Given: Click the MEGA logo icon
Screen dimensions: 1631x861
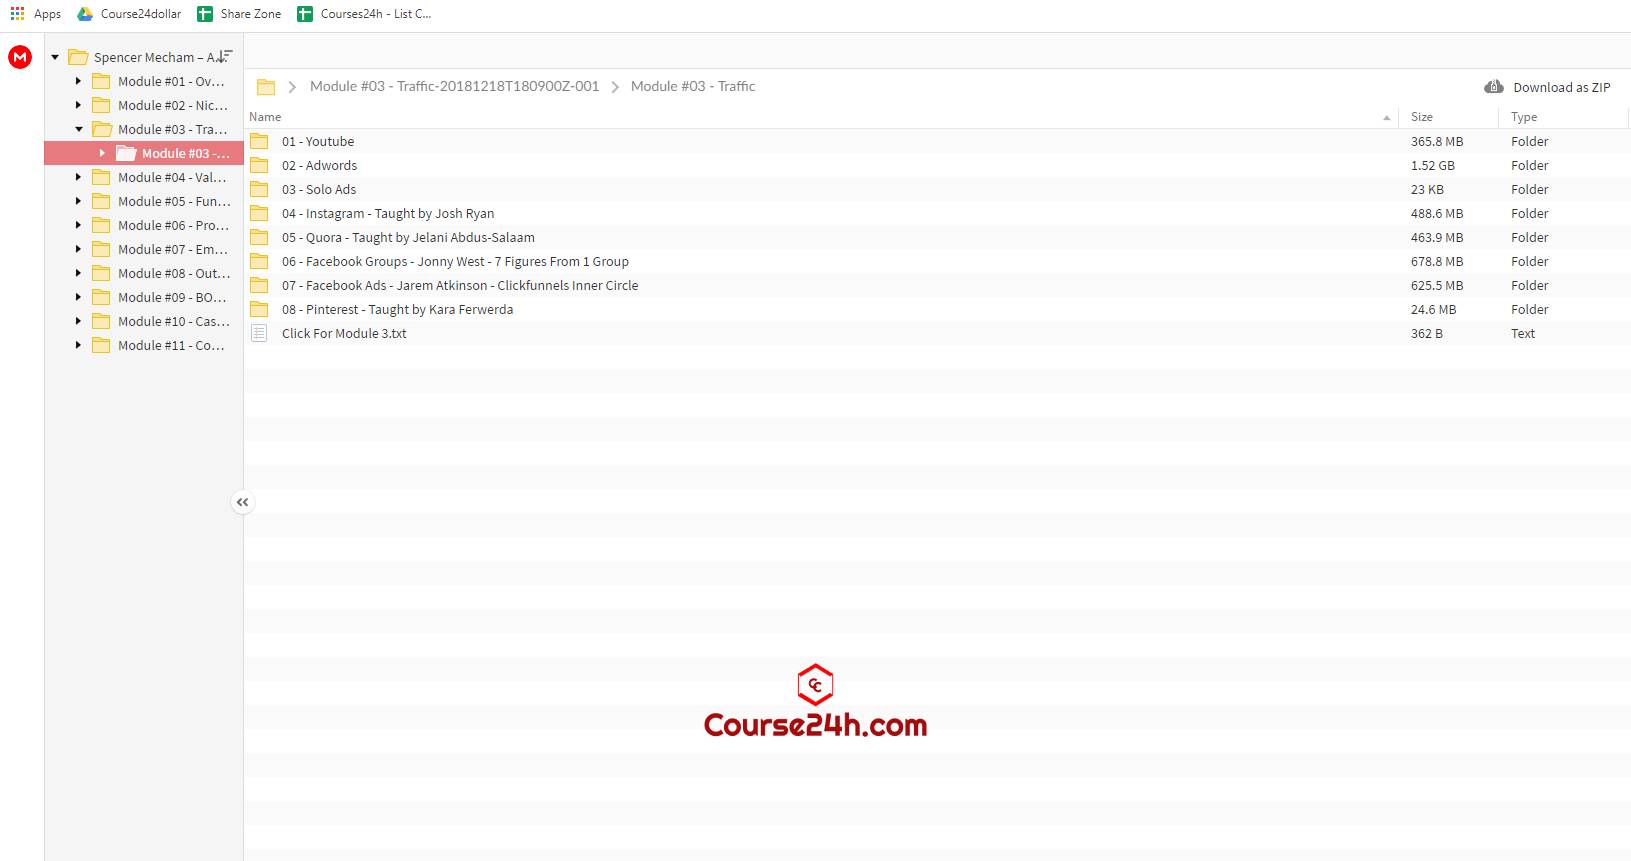Looking at the screenshot, I should [x=20, y=58].
